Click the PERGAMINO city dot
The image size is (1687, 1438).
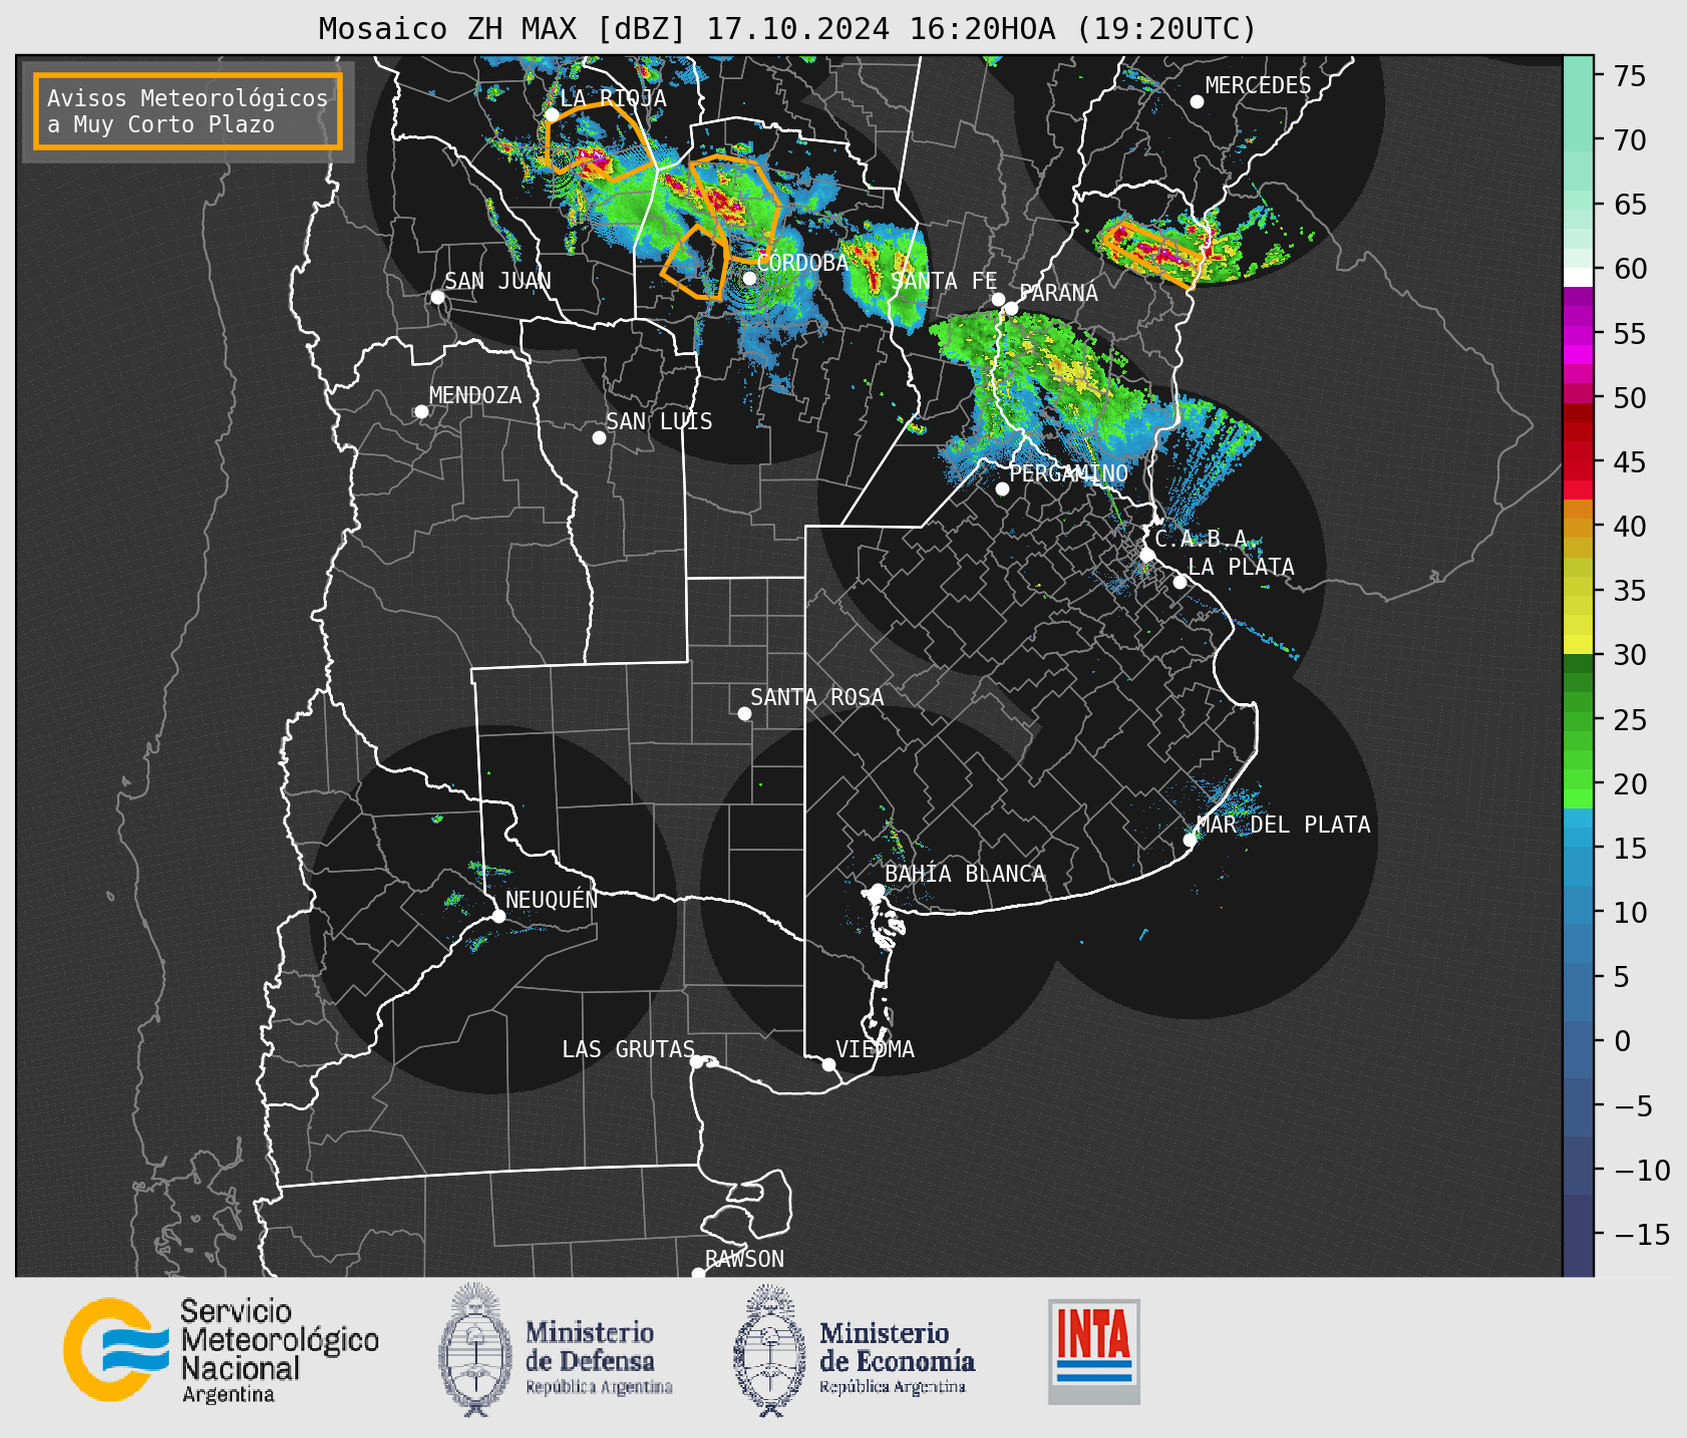tap(1002, 489)
